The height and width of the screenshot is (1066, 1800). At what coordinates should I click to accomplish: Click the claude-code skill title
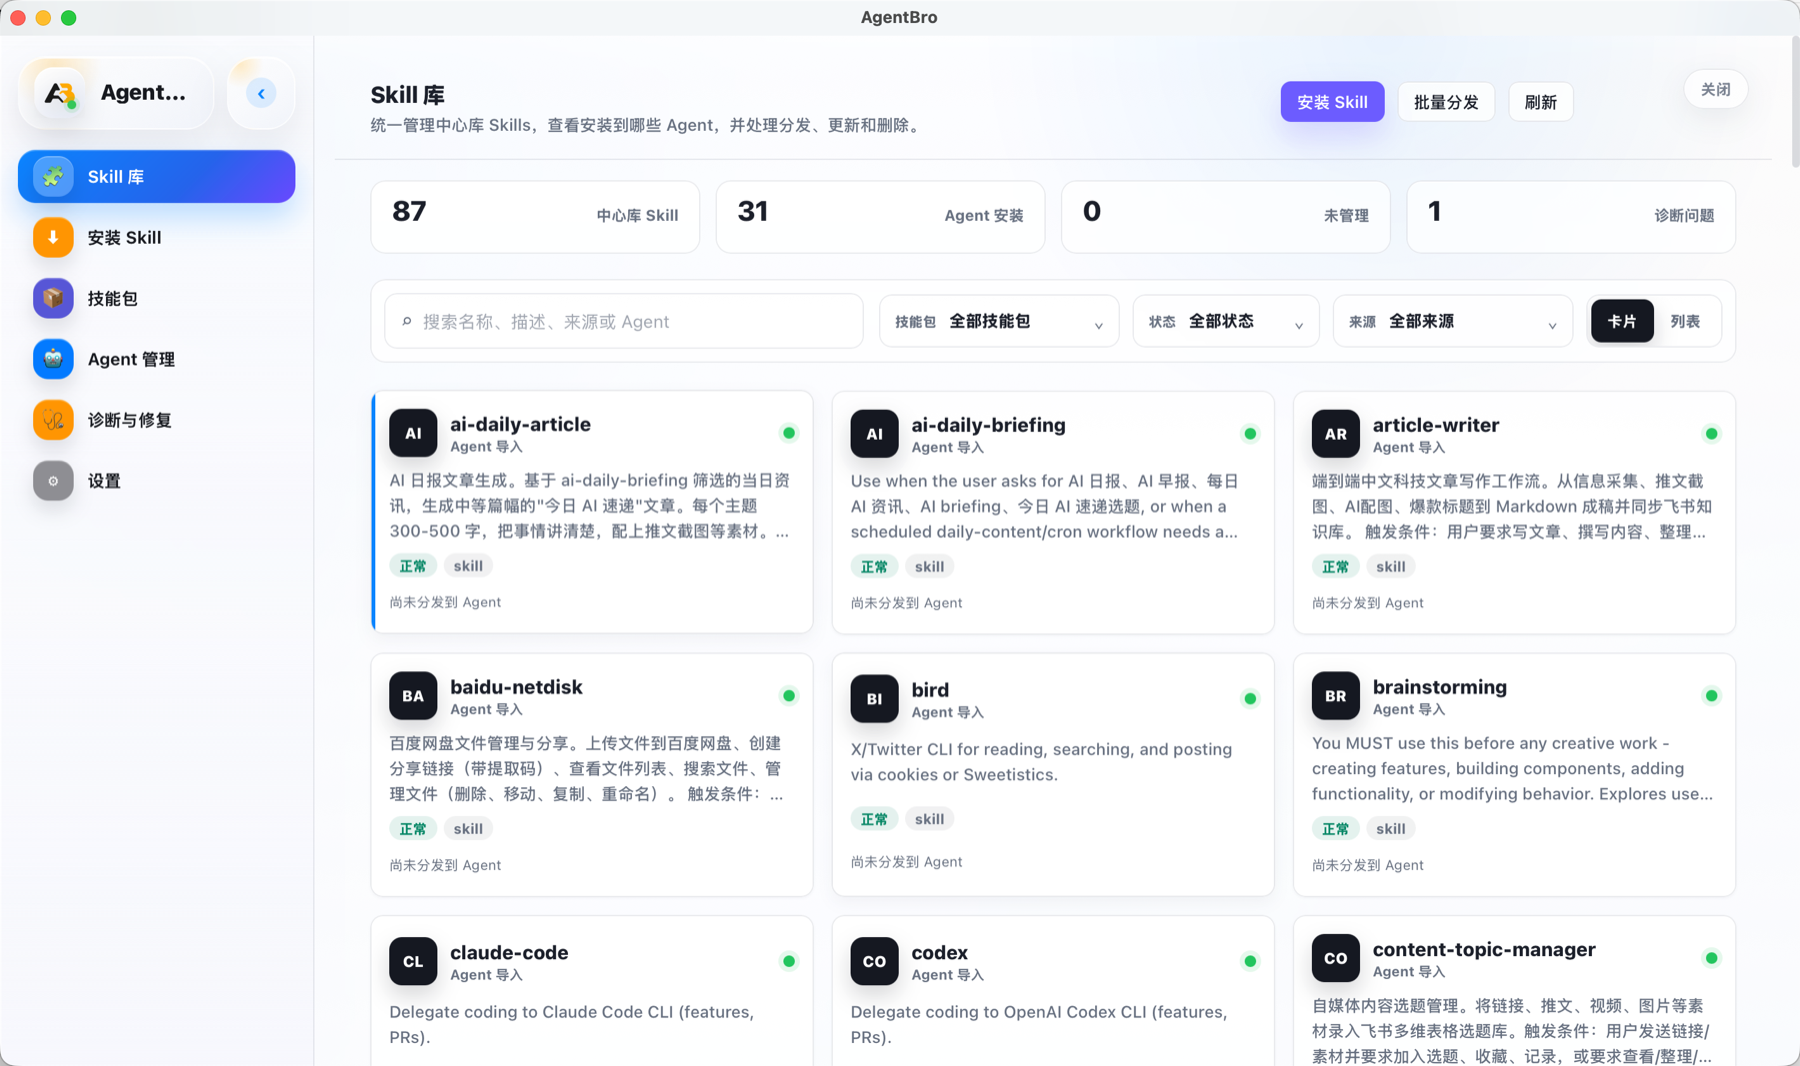pos(509,953)
